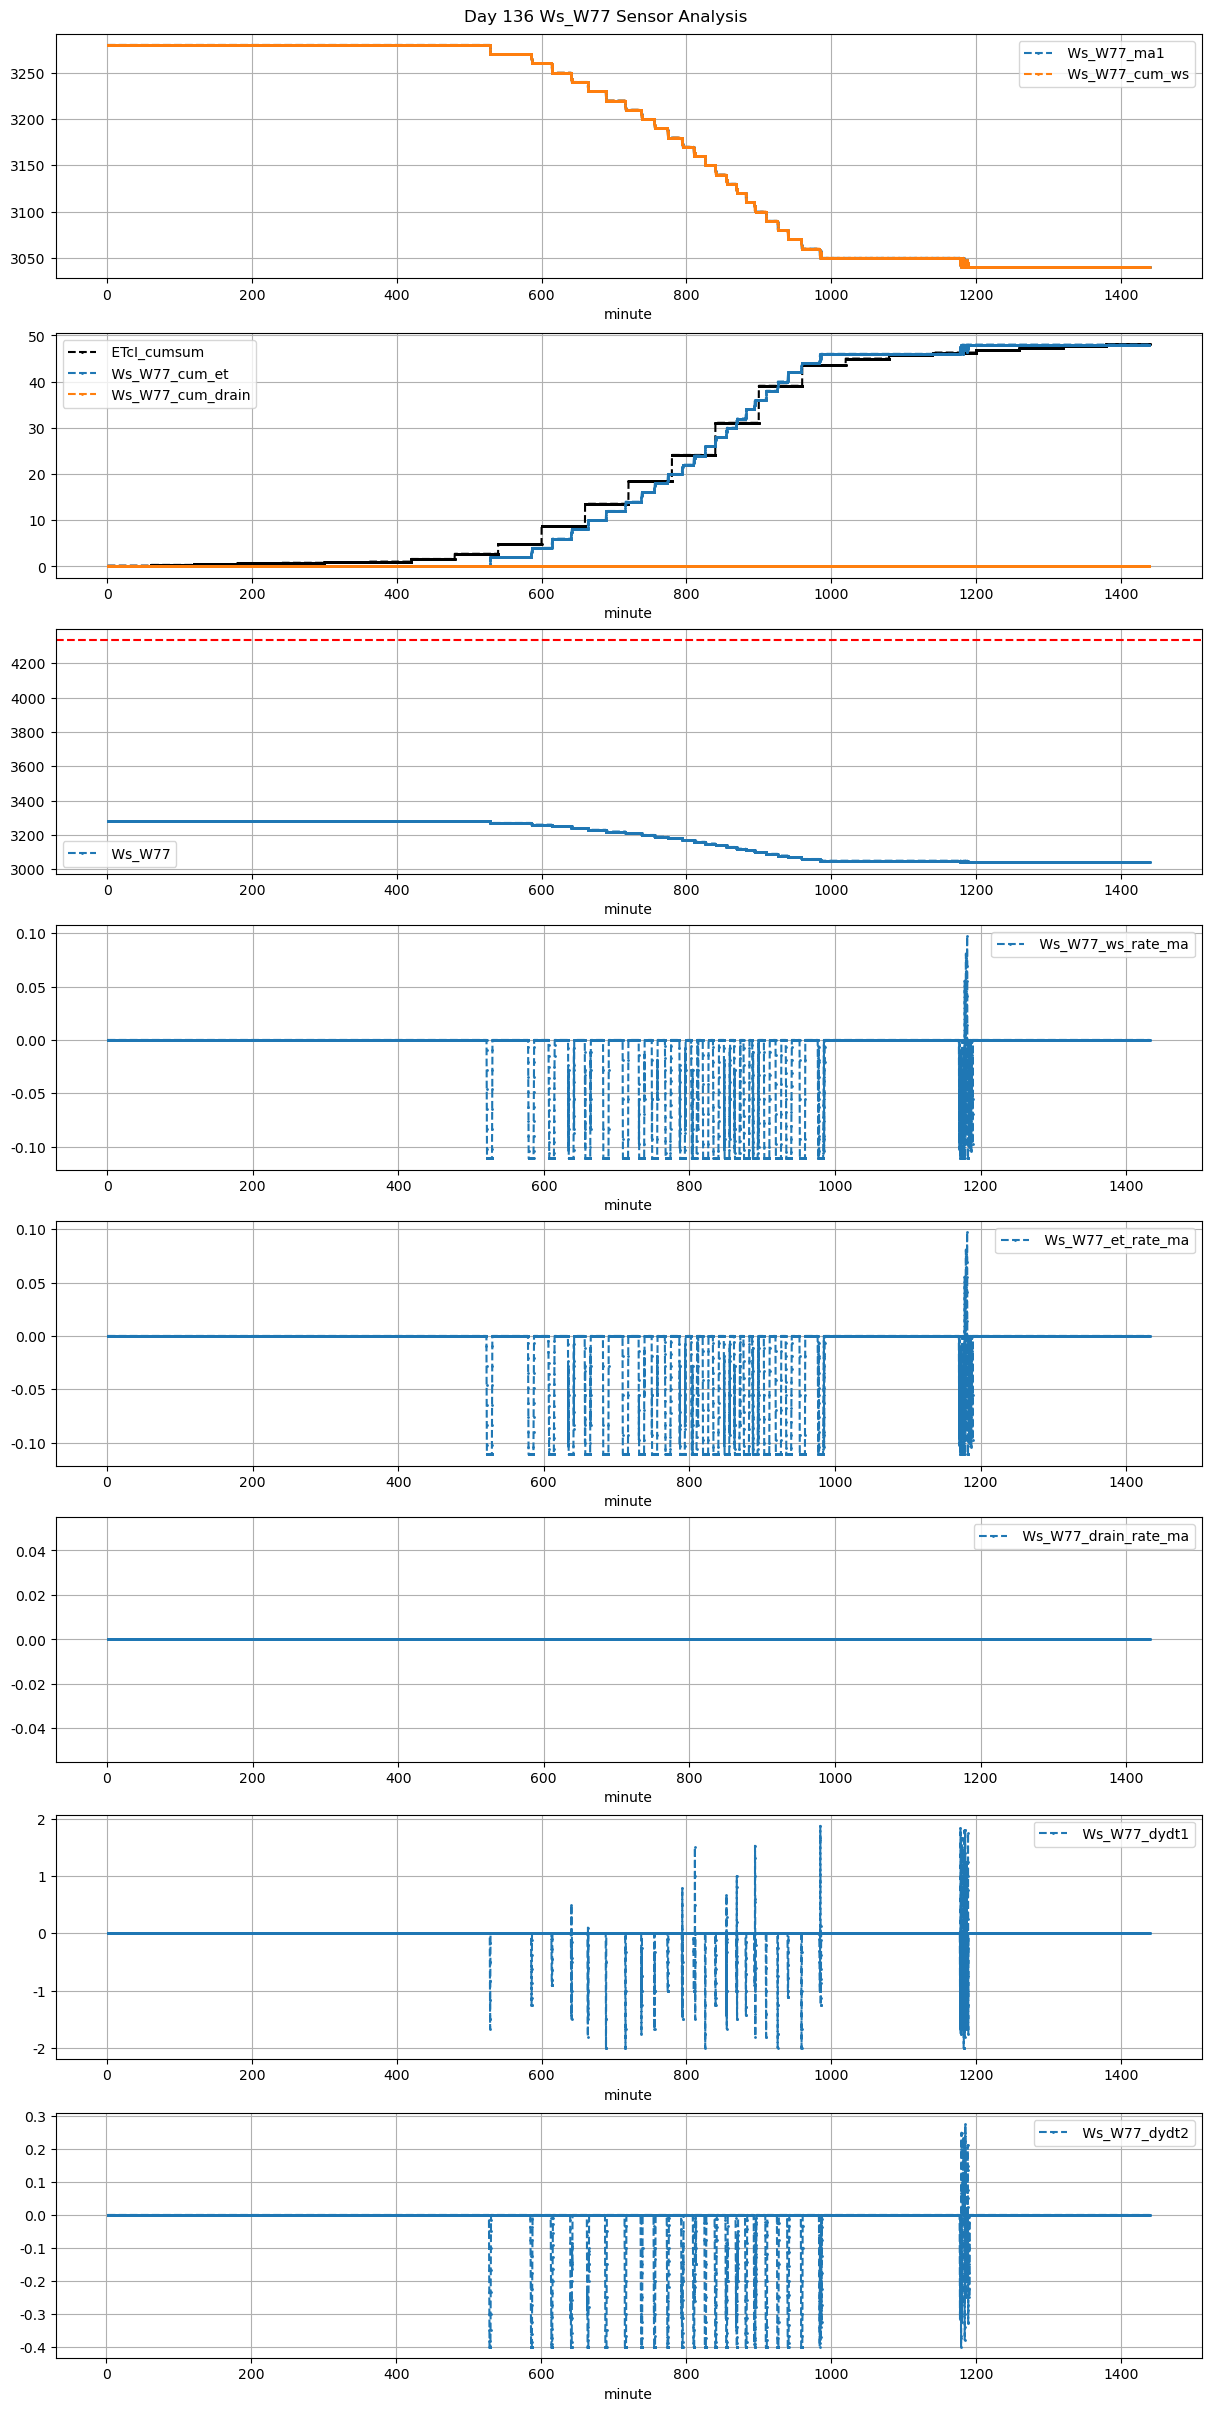Click the "Day 136 Ws_W77 Sensor Analysis" title
Image resolution: width=1211 pixels, height=2411 pixels.
pos(605,17)
